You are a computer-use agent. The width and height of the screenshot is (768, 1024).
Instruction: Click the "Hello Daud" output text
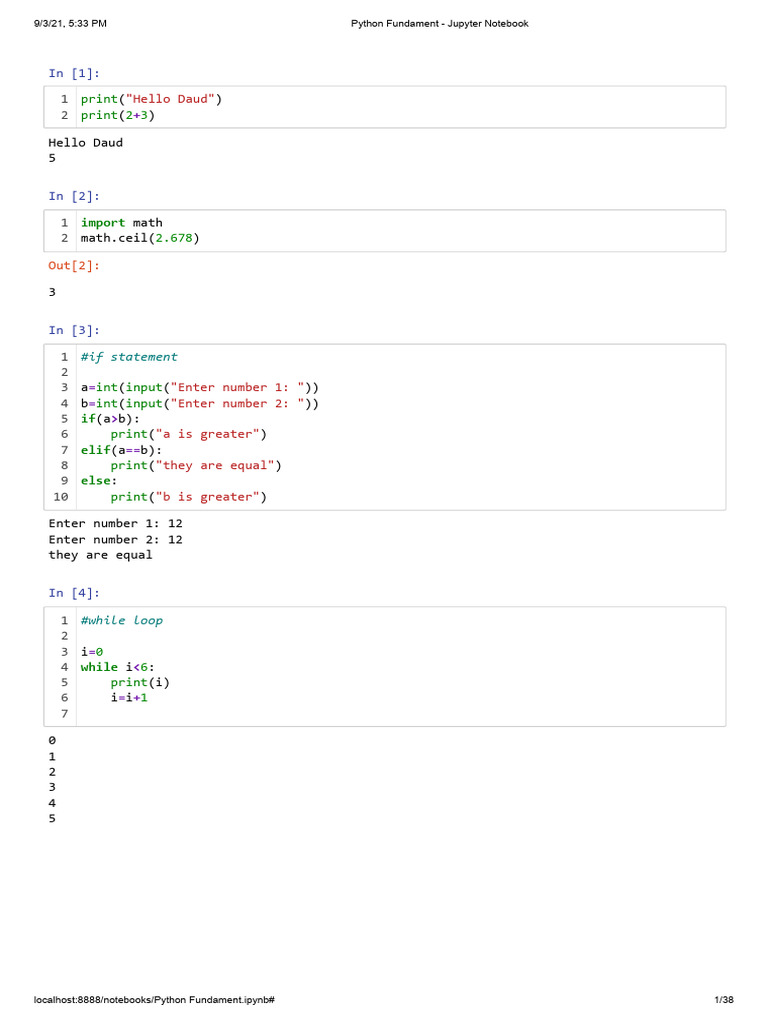(x=86, y=142)
